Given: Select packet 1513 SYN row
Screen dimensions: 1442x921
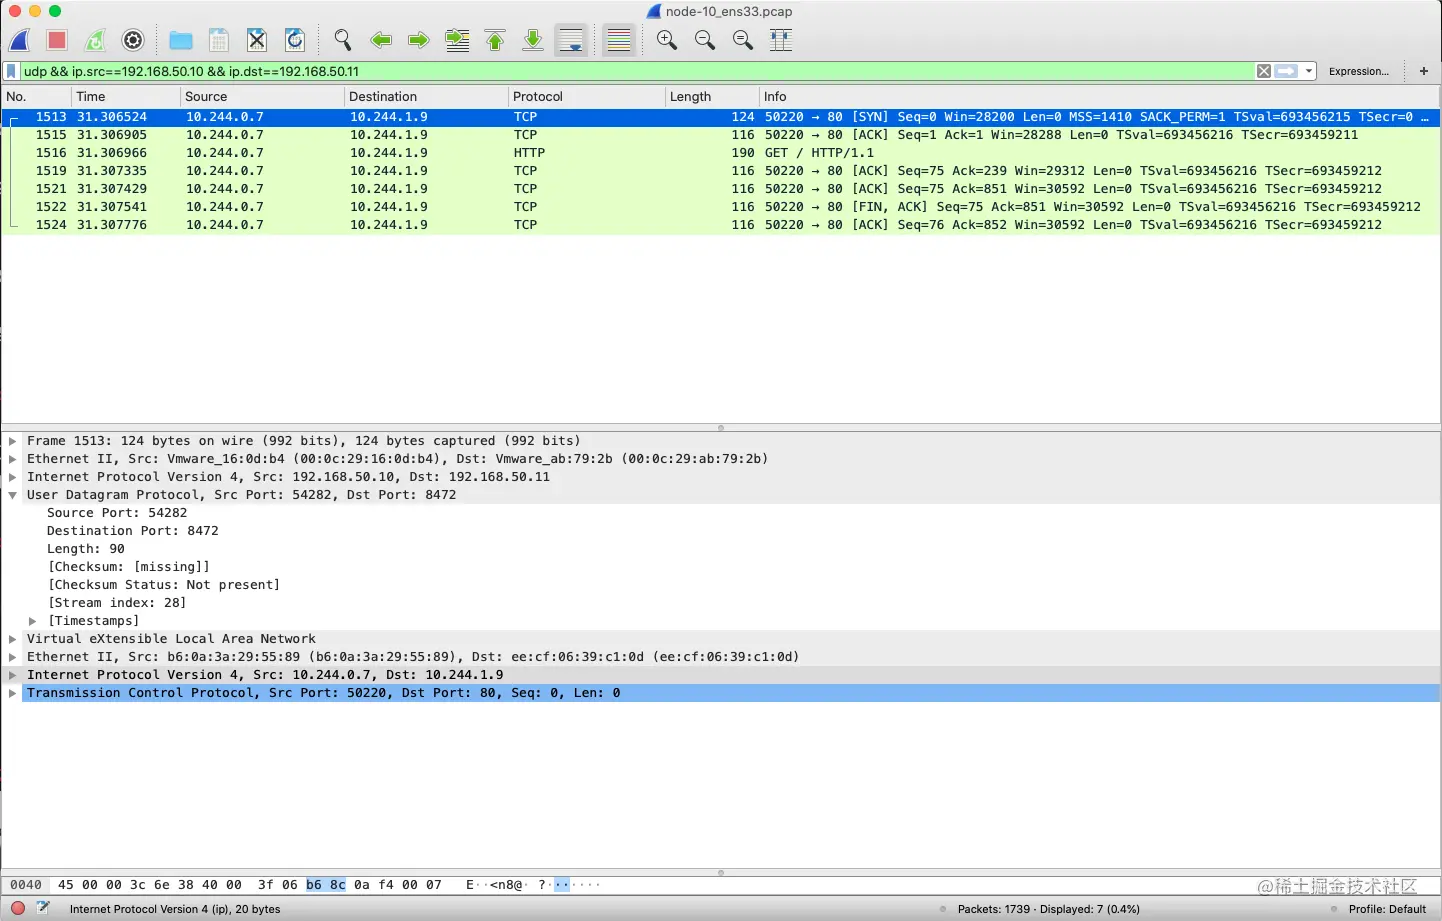Looking at the screenshot, I should pyautogui.click(x=721, y=117).
